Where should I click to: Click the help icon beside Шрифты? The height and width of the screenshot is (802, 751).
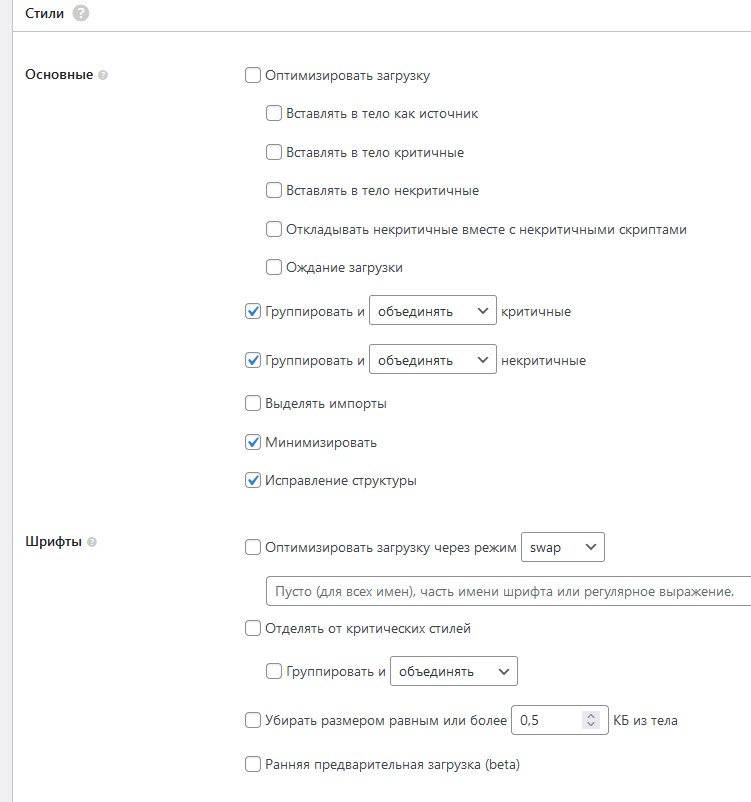[x=92, y=543]
